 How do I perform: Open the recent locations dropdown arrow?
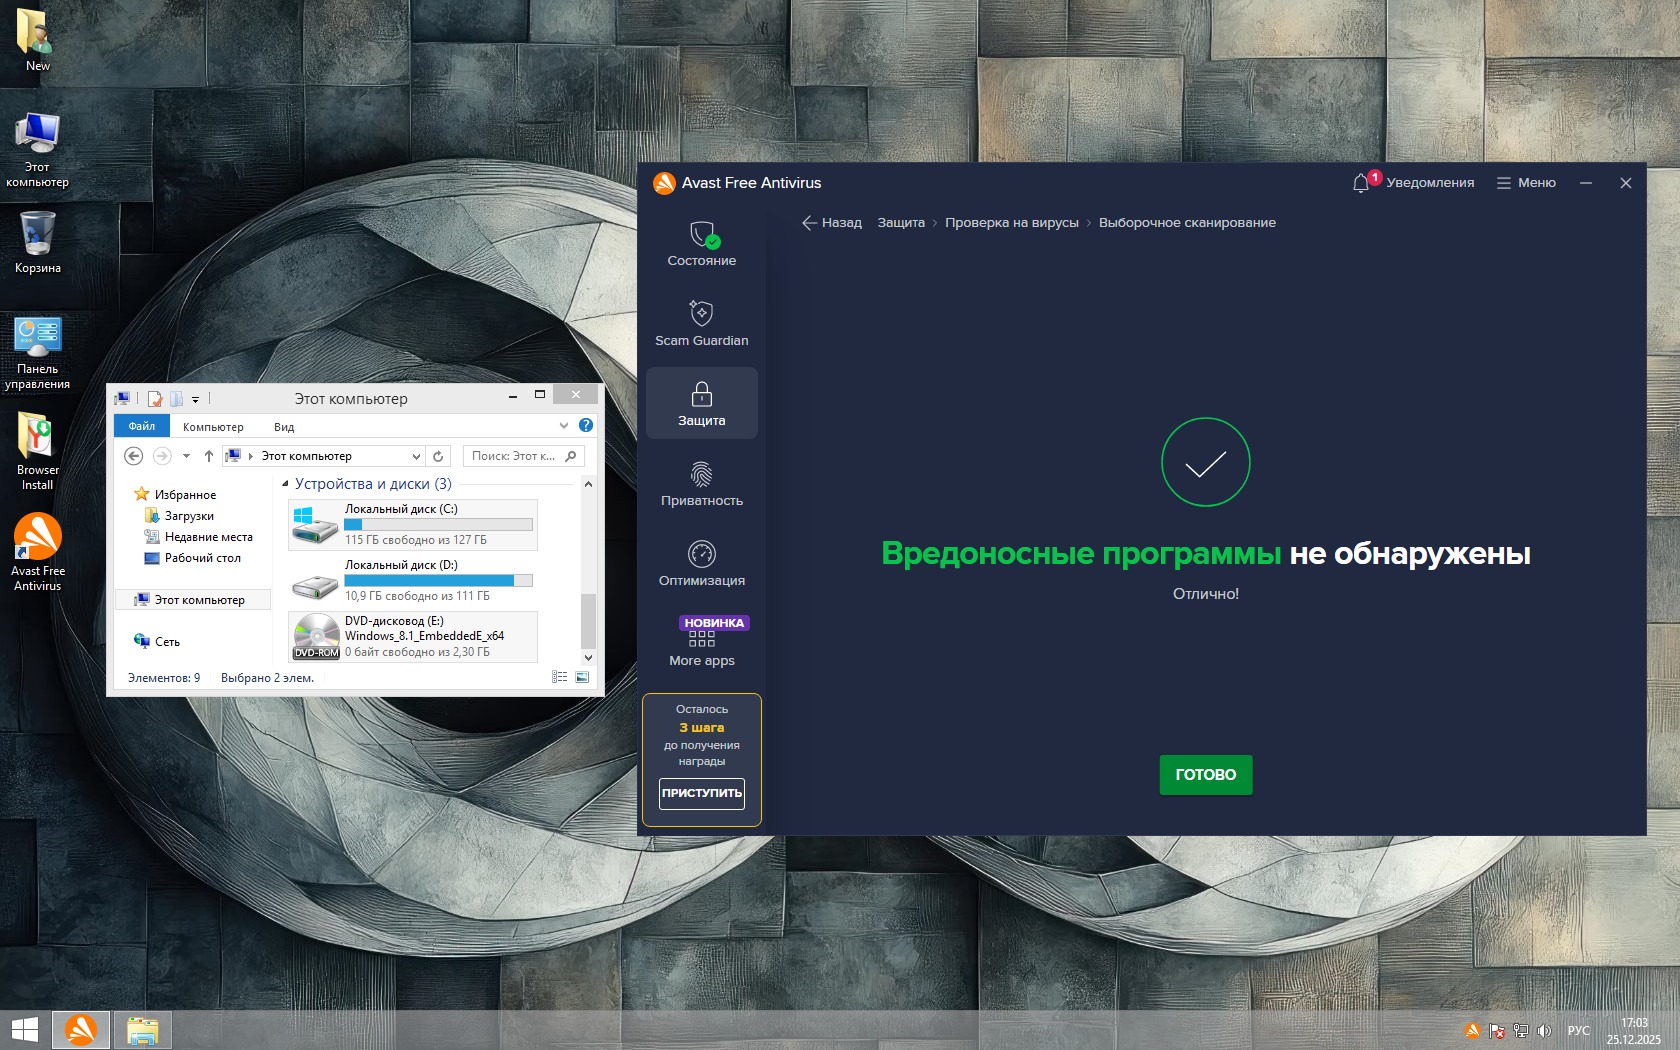pyautogui.click(x=186, y=456)
